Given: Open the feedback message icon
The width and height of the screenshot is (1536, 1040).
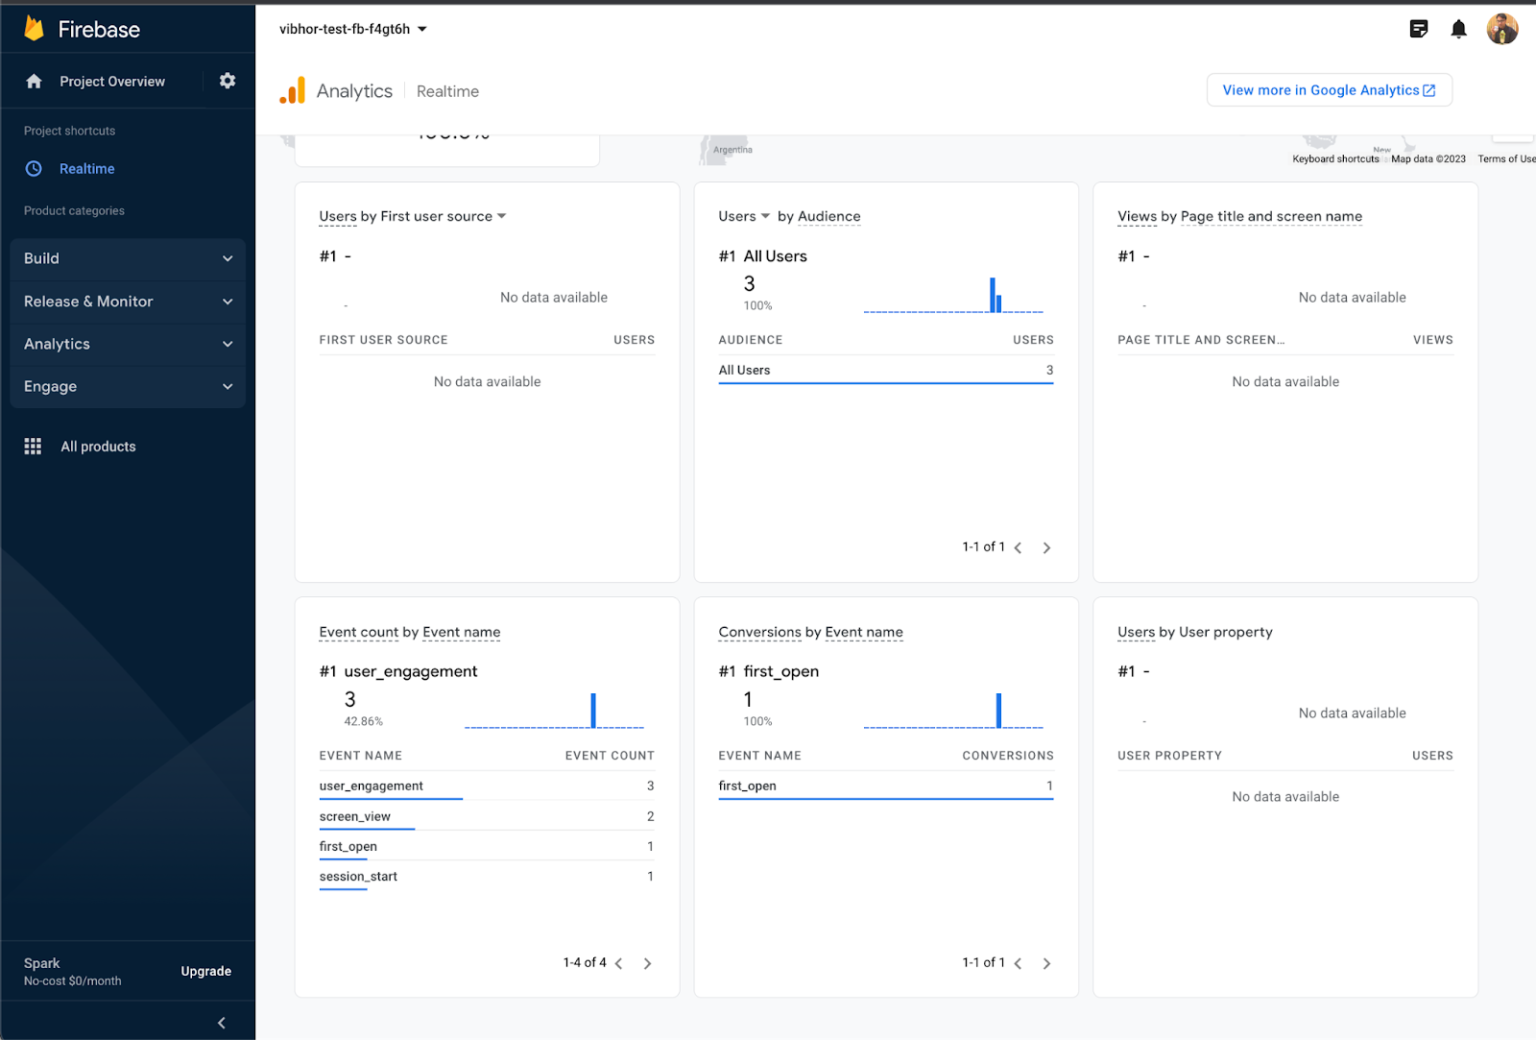Looking at the screenshot, I should pyautogui.click(x=1419, y=28).
